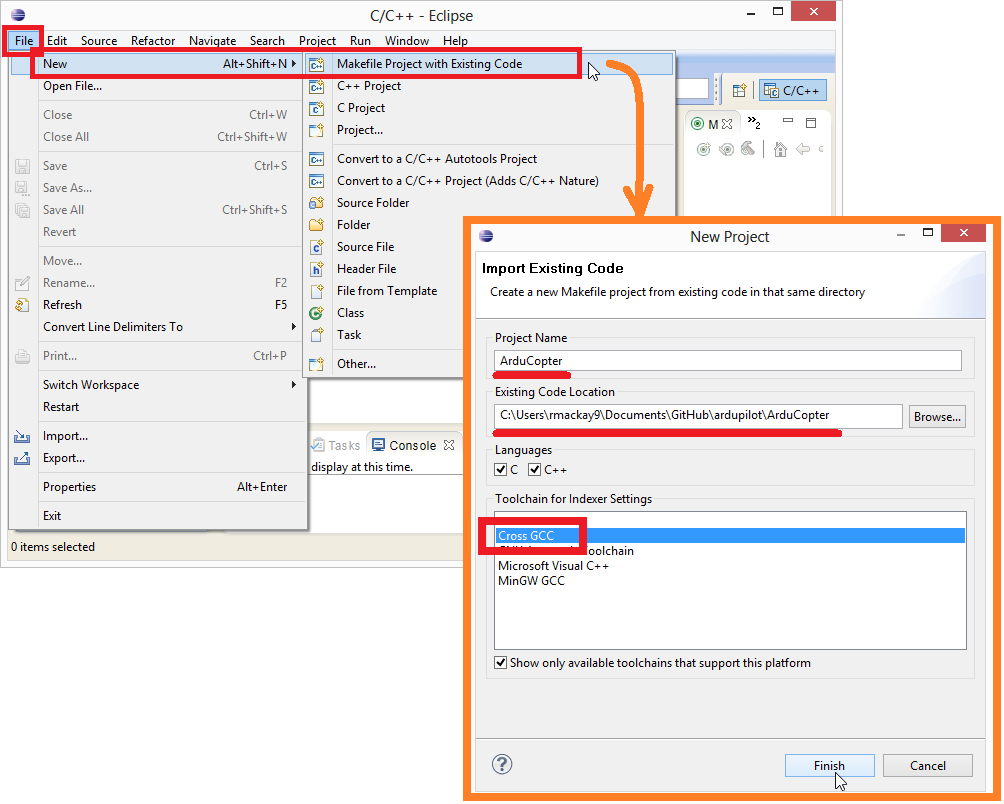The width and height of the screenshot is (1004, 804).
Task: Show hidden views via the »2 chevron
Action: pyautogui.click(x=754, y=124)
